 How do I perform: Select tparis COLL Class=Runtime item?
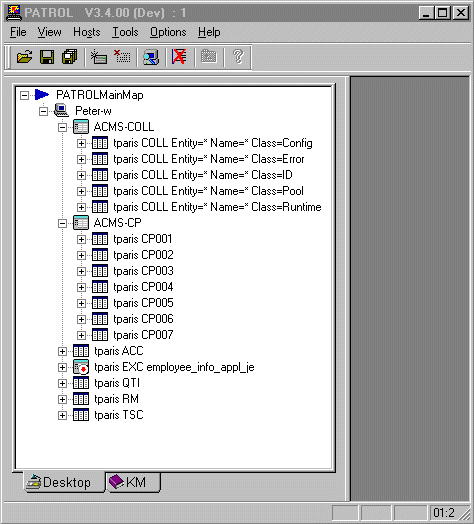tap(217, 207)
